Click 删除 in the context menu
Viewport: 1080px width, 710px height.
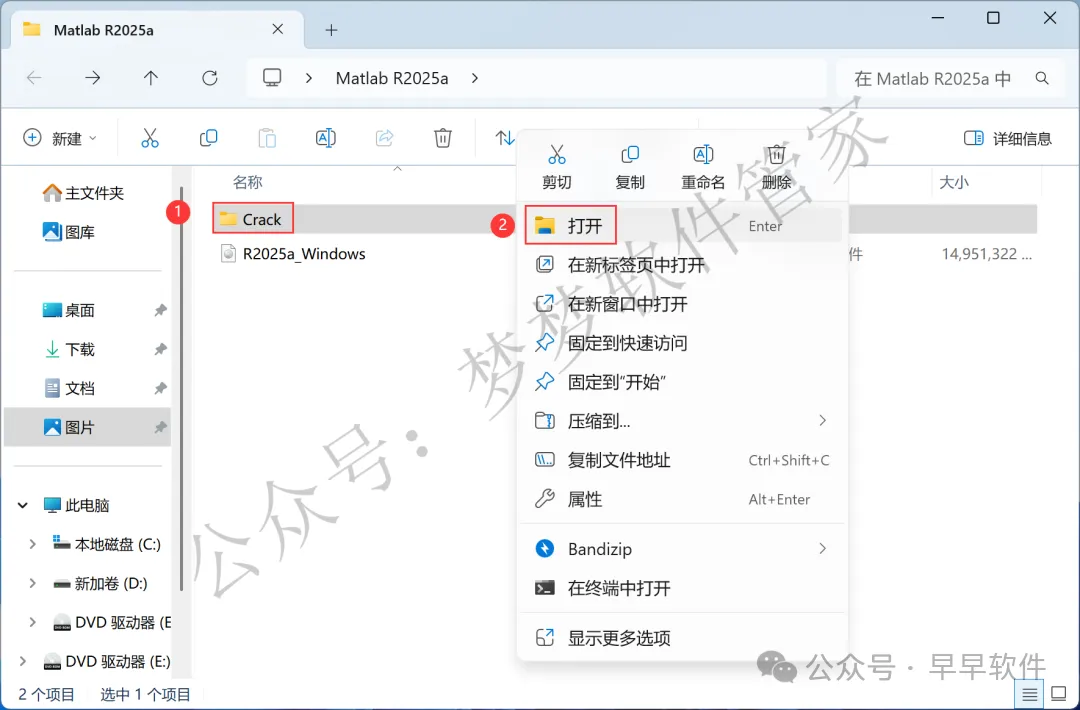pos(776,167)
